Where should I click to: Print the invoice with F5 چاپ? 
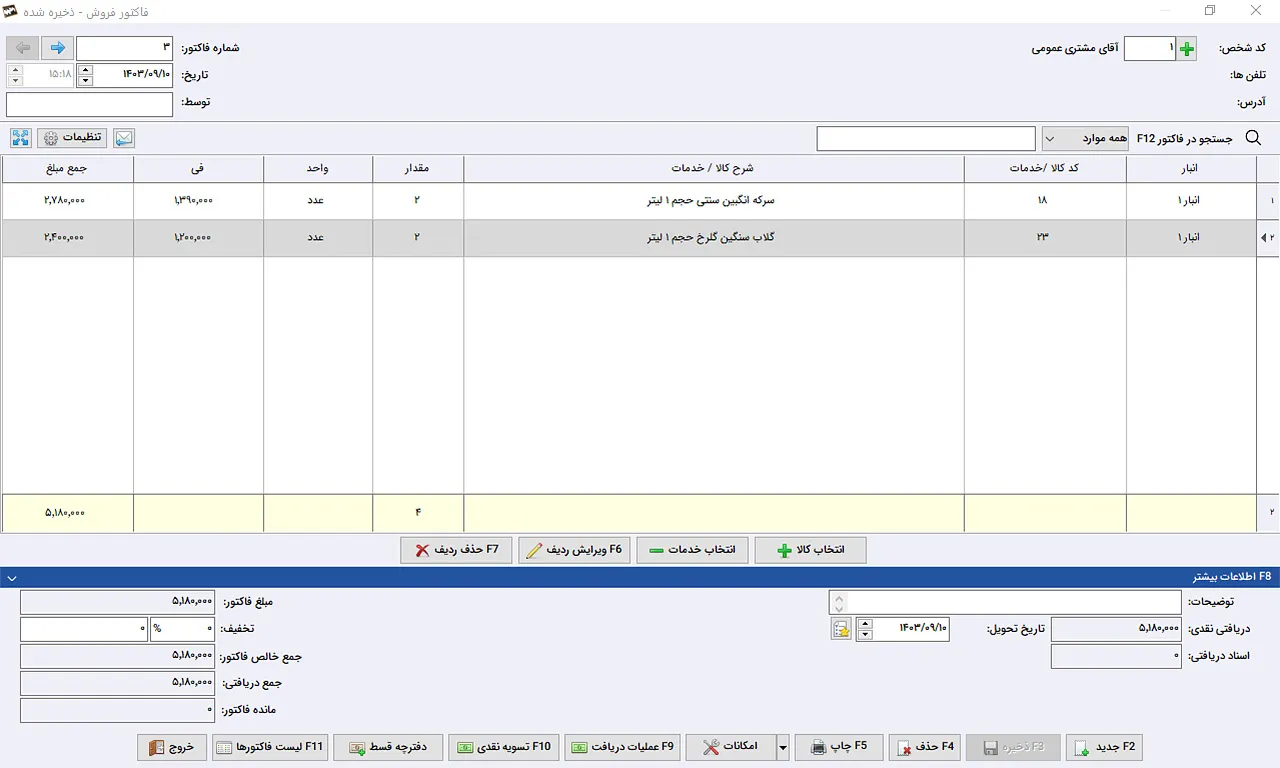click(x=839, y=747)
